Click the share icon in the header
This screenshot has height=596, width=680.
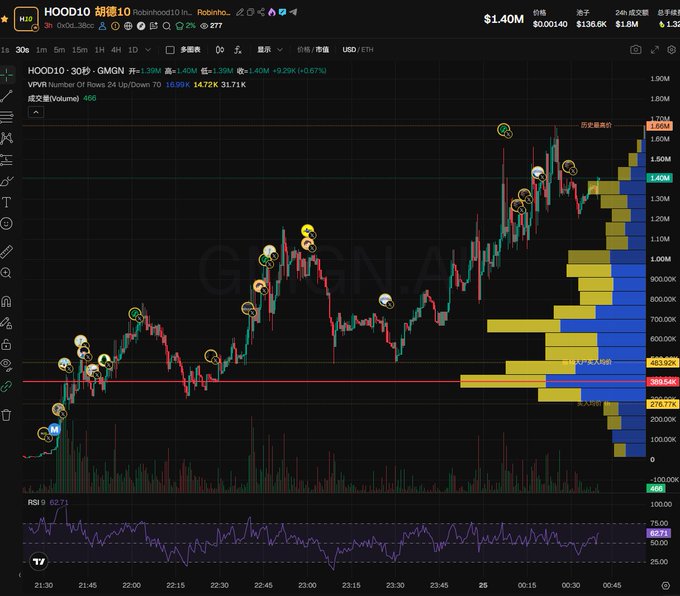(x=261, y=12)
